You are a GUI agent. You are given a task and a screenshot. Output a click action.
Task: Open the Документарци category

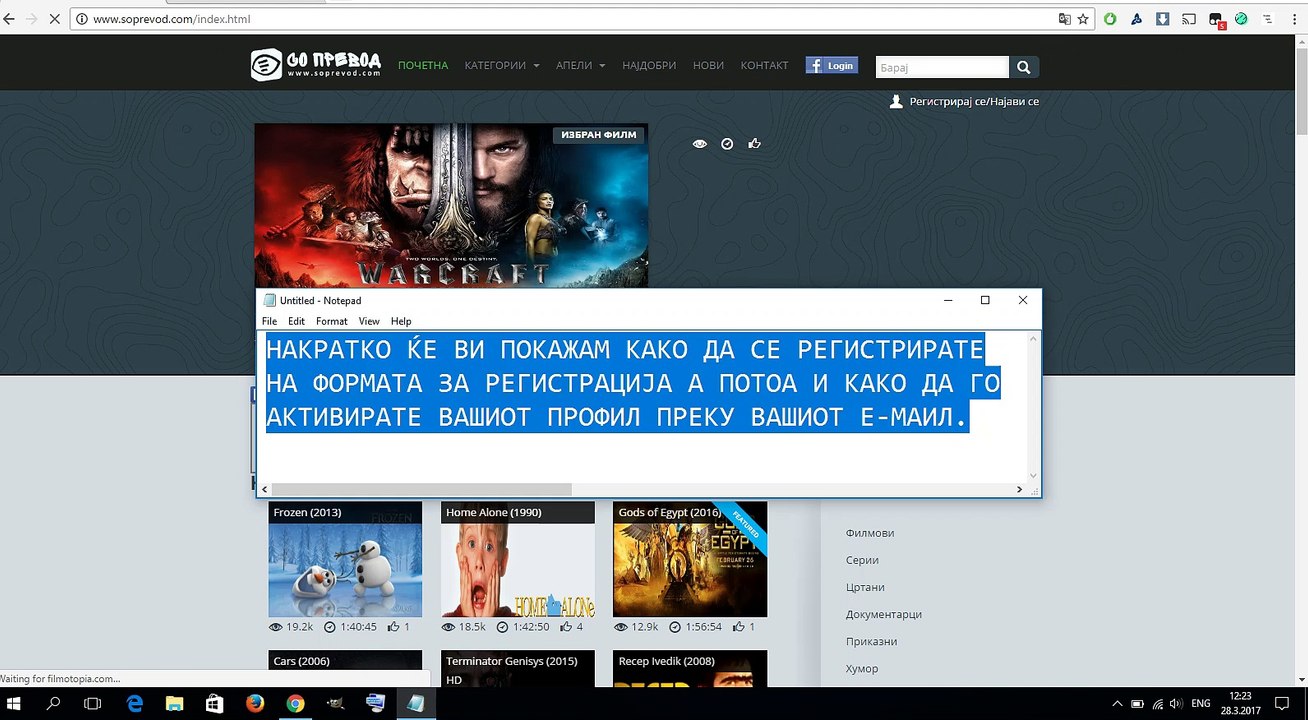[x=884, y=614]
